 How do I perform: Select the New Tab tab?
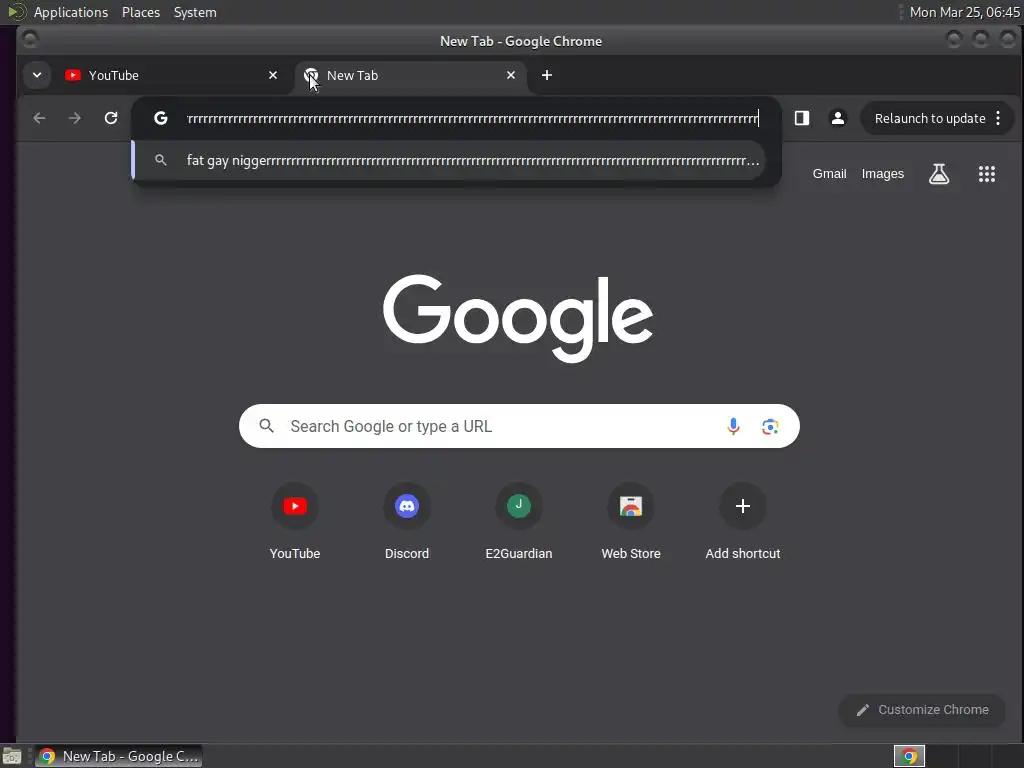[x=411, y=75]
